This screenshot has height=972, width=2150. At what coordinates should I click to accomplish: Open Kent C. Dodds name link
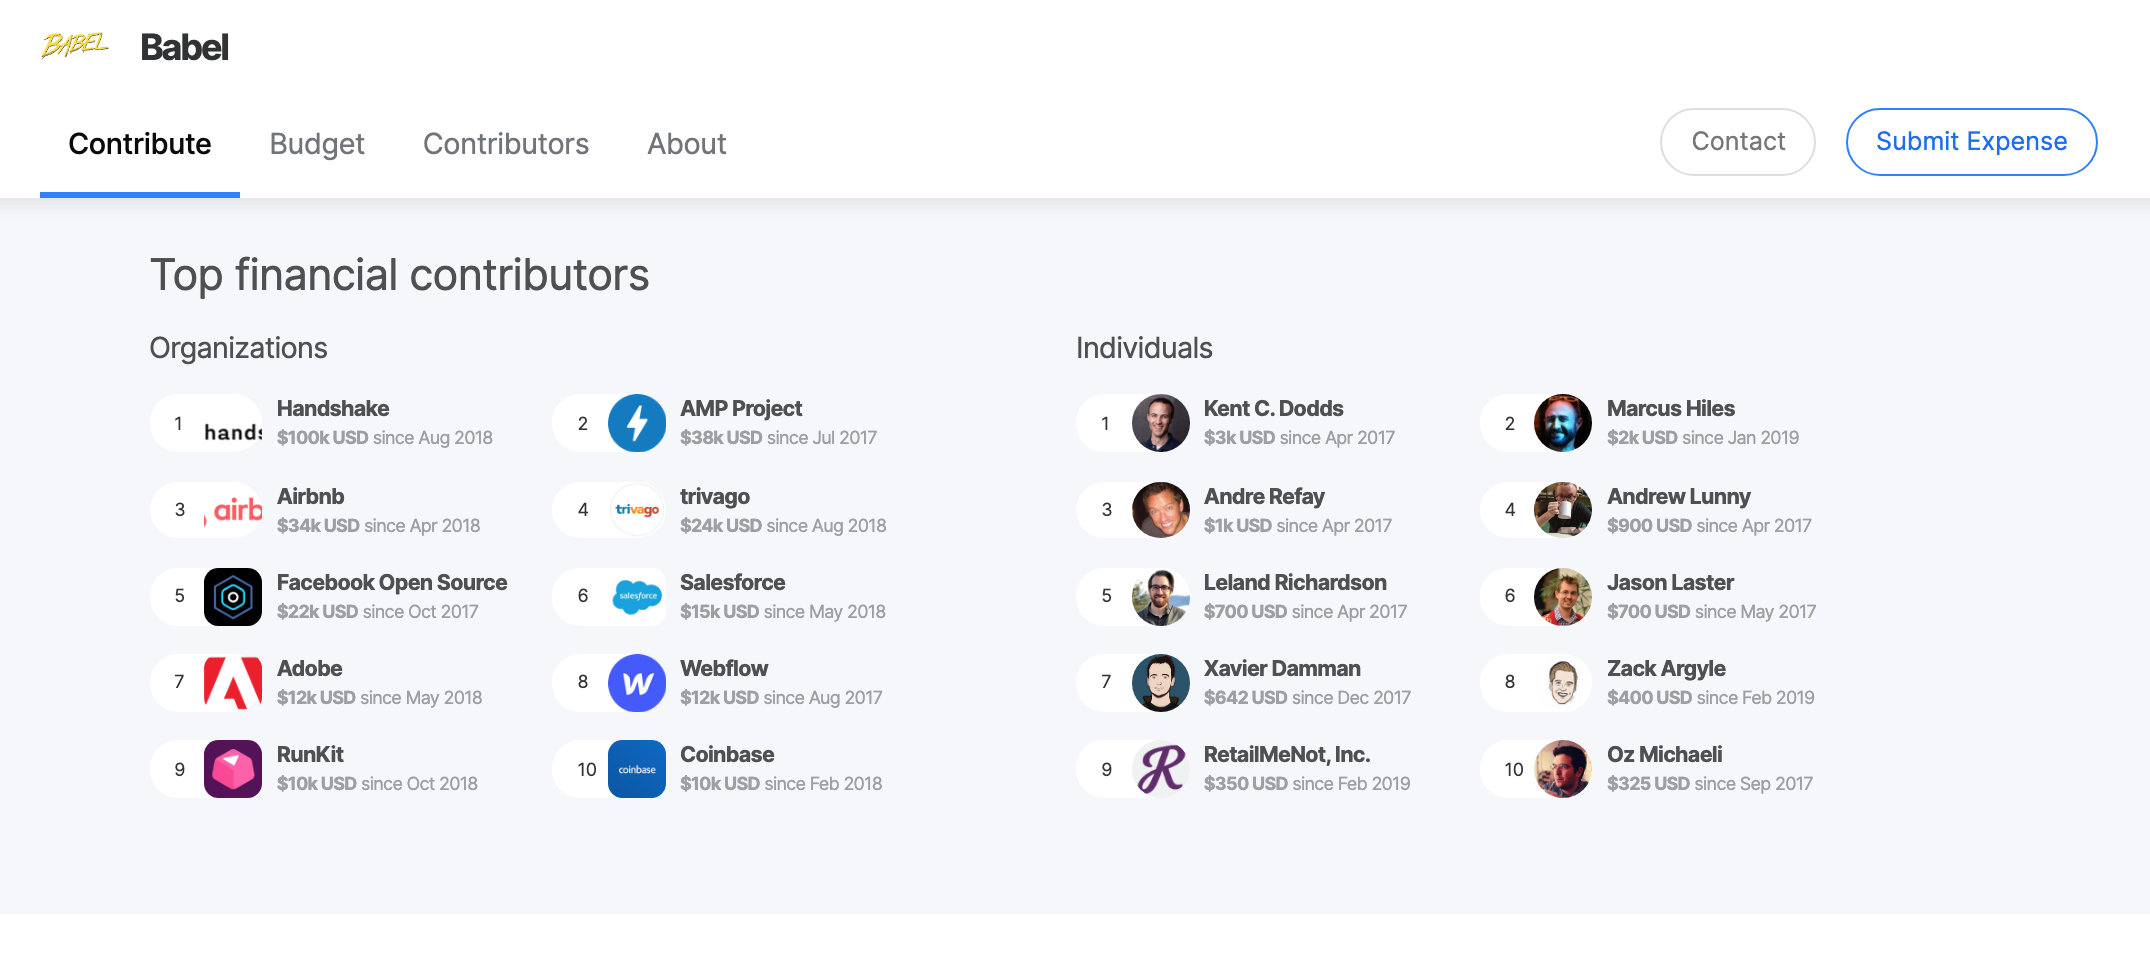click(1274, 408)
